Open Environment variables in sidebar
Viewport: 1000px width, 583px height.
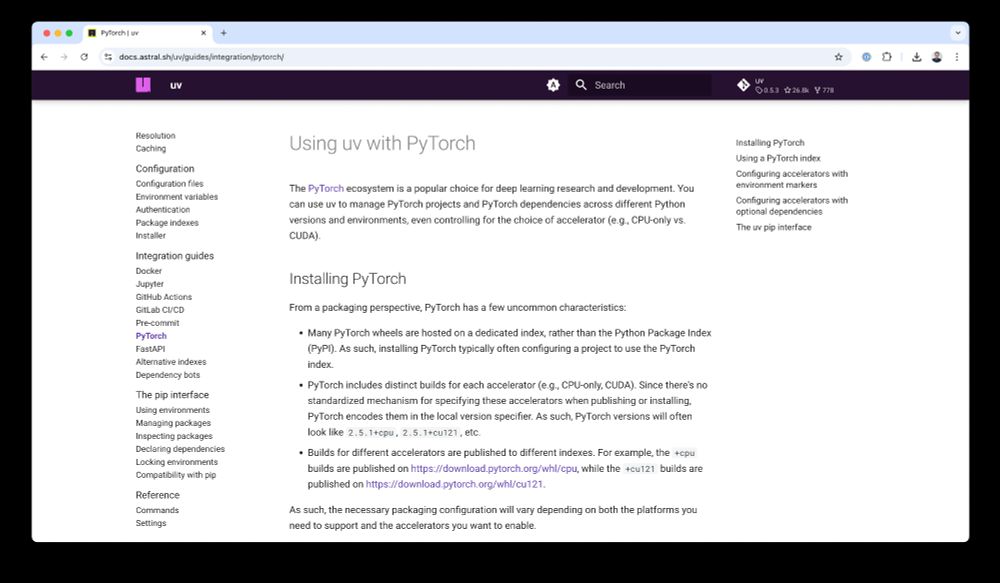177,196
